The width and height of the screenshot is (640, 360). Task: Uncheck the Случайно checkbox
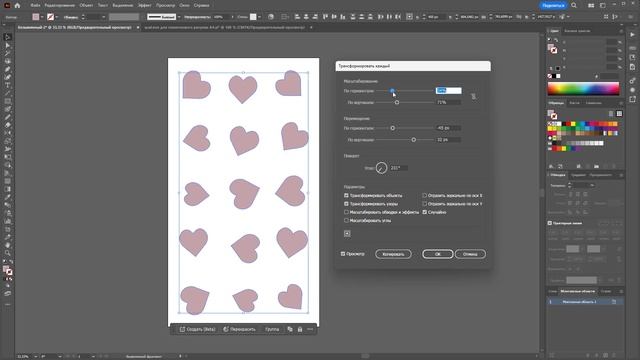pos(424,212)
